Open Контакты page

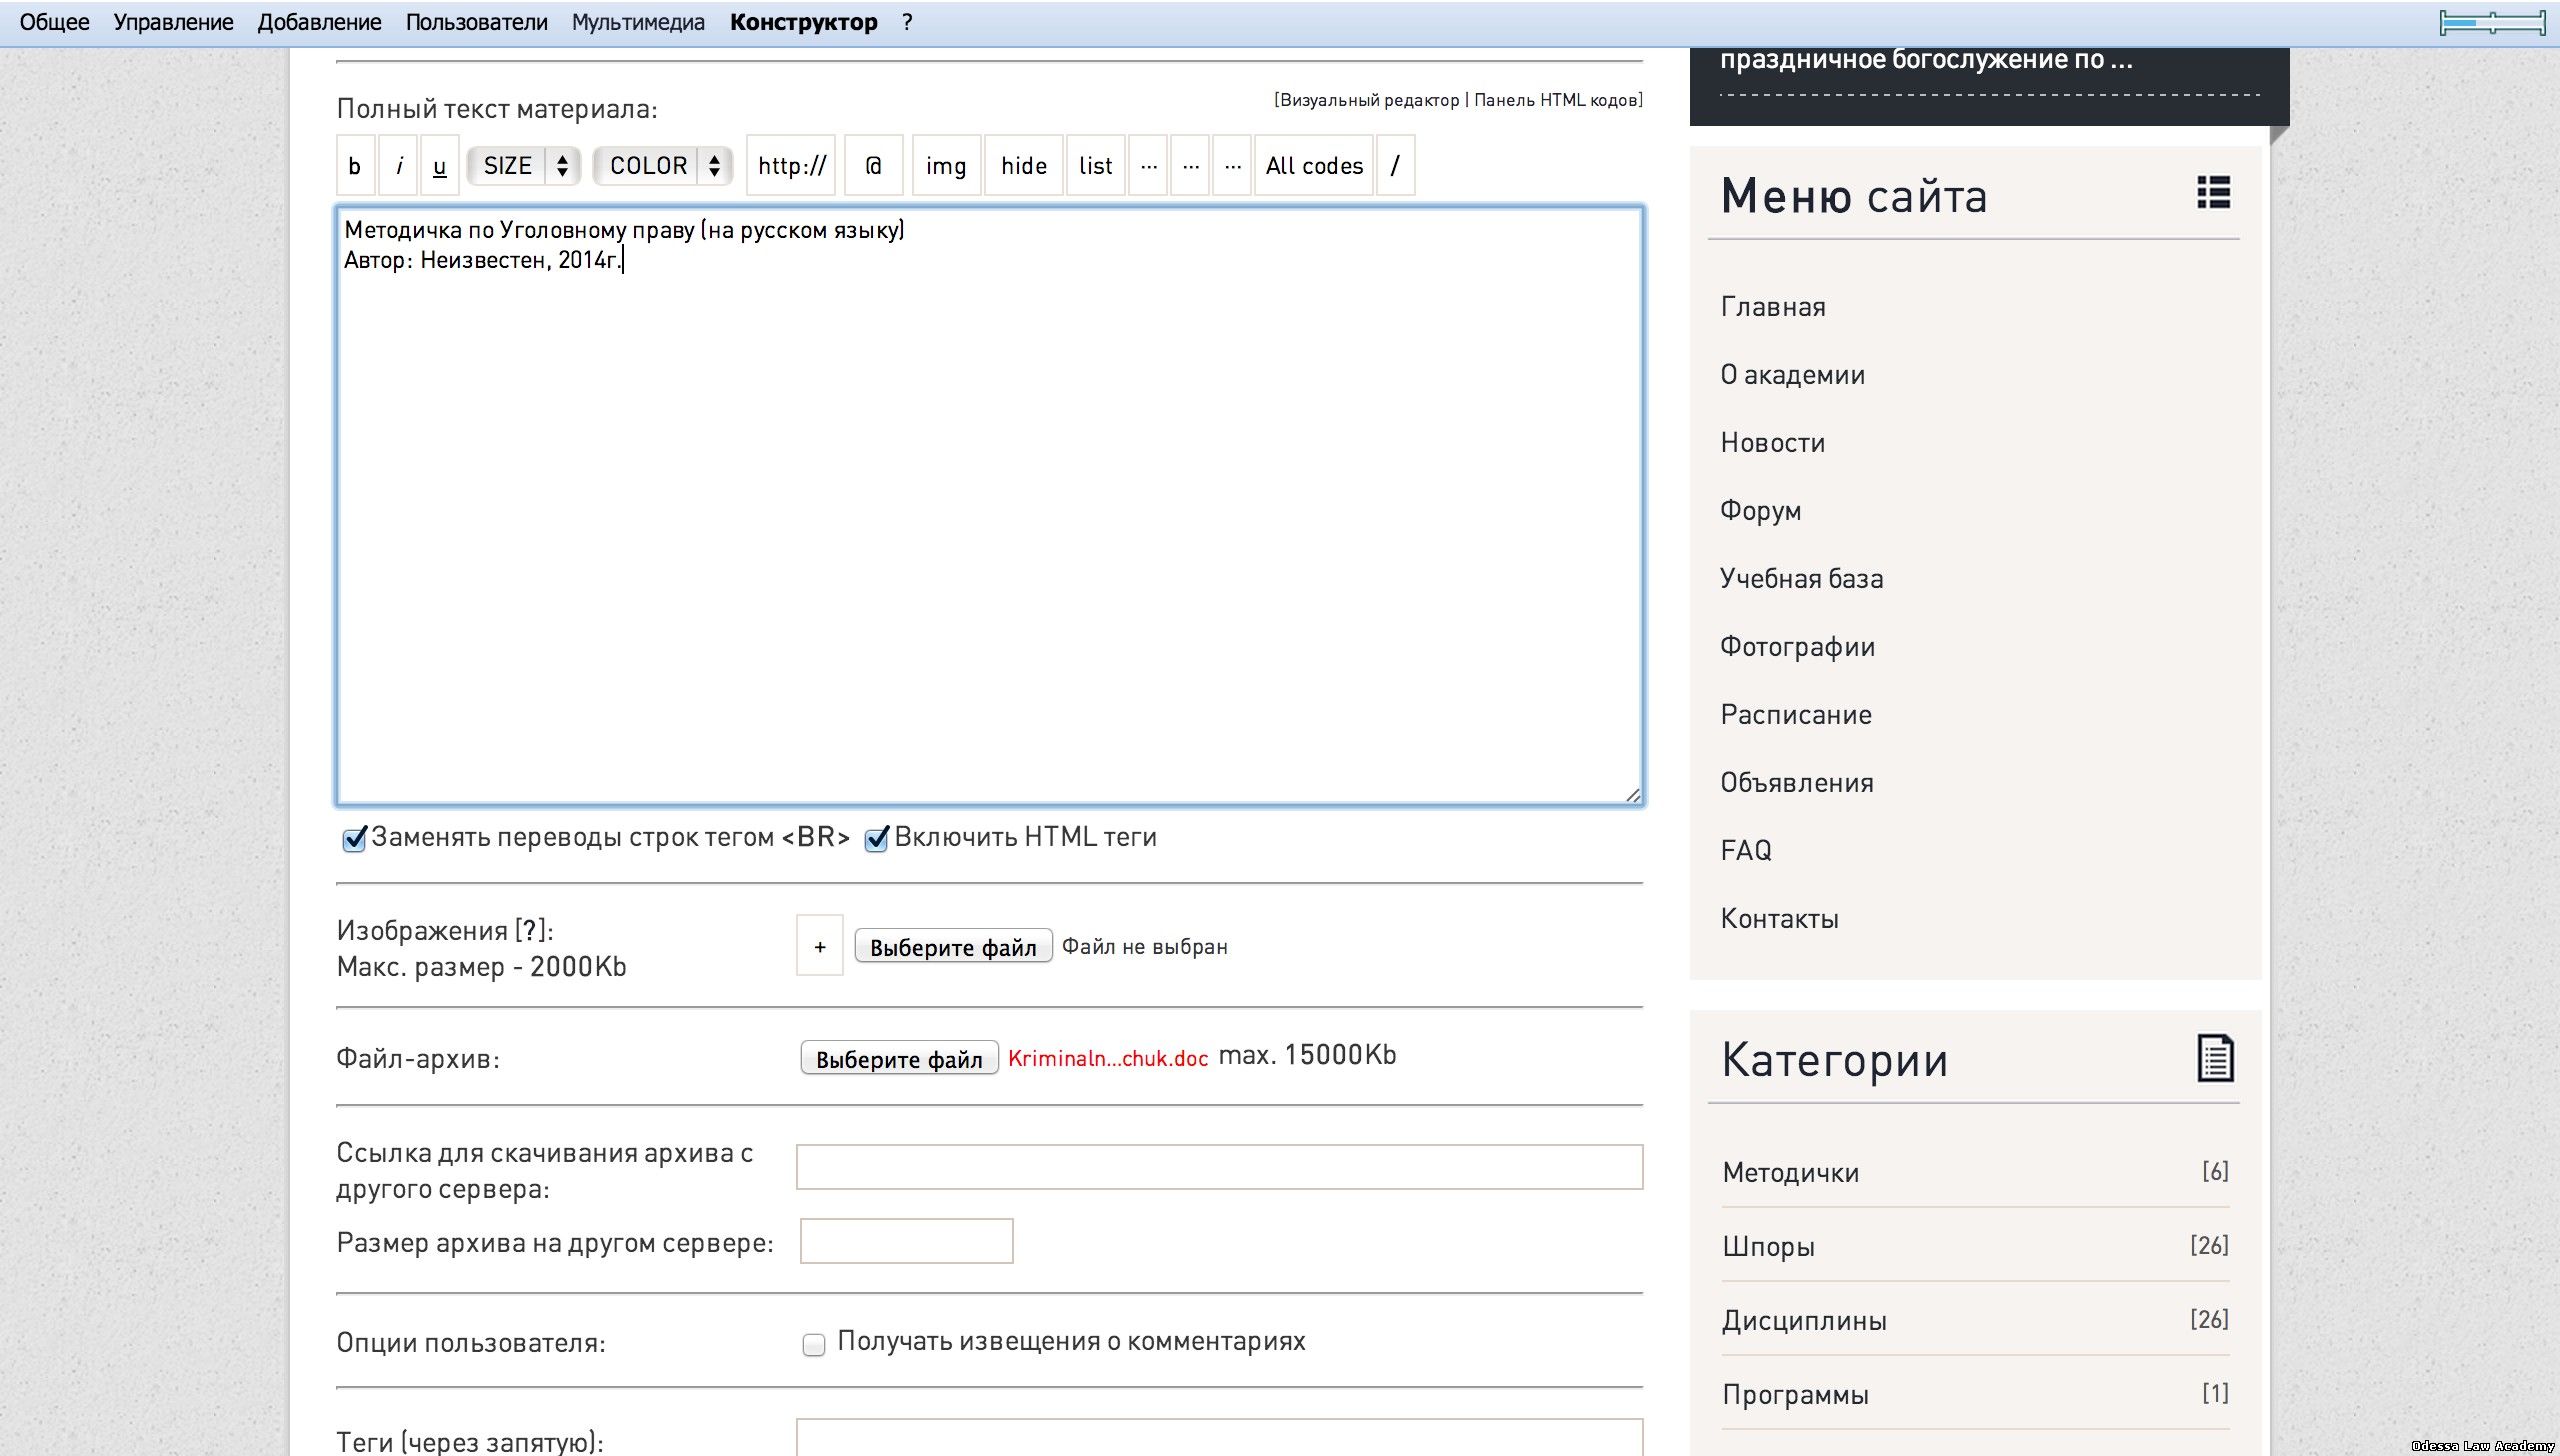1779,919
